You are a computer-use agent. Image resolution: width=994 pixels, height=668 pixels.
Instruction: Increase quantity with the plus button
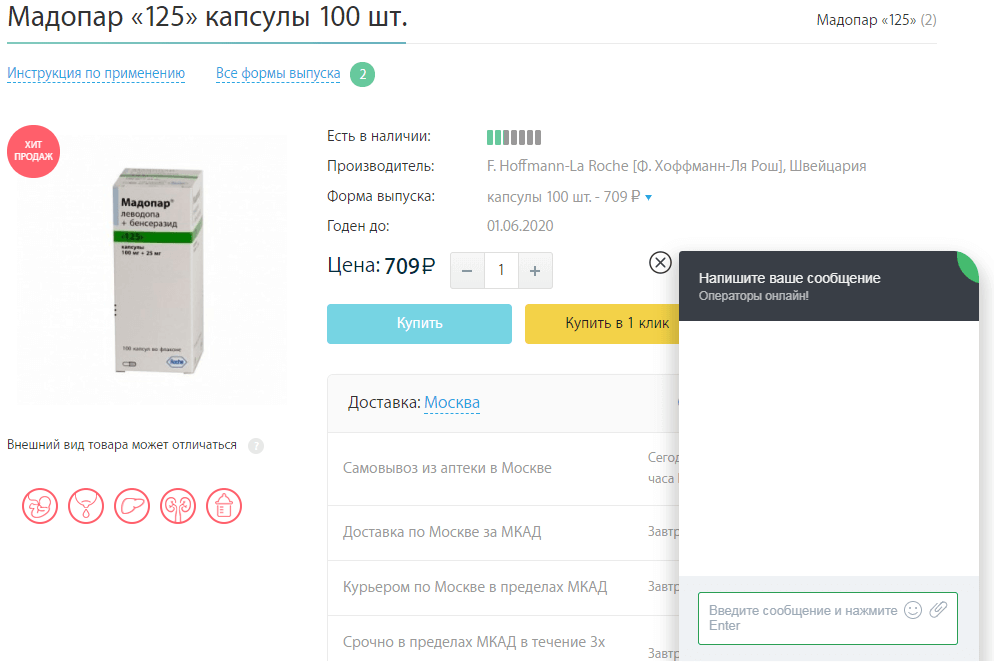pos(535,271)
